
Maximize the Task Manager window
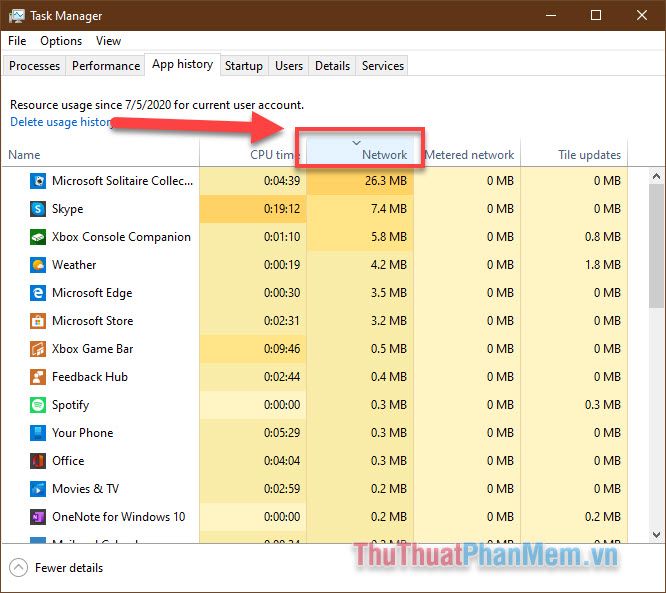tap(596, 15)
